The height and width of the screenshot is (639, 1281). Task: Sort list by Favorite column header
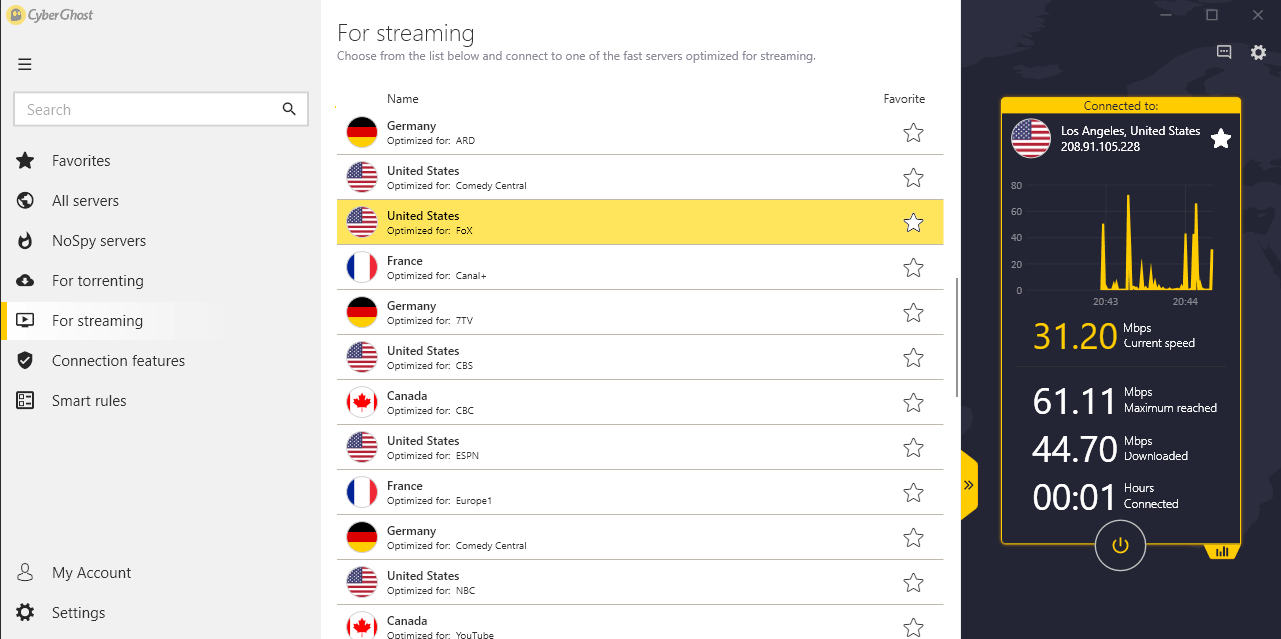coord(904,99)
